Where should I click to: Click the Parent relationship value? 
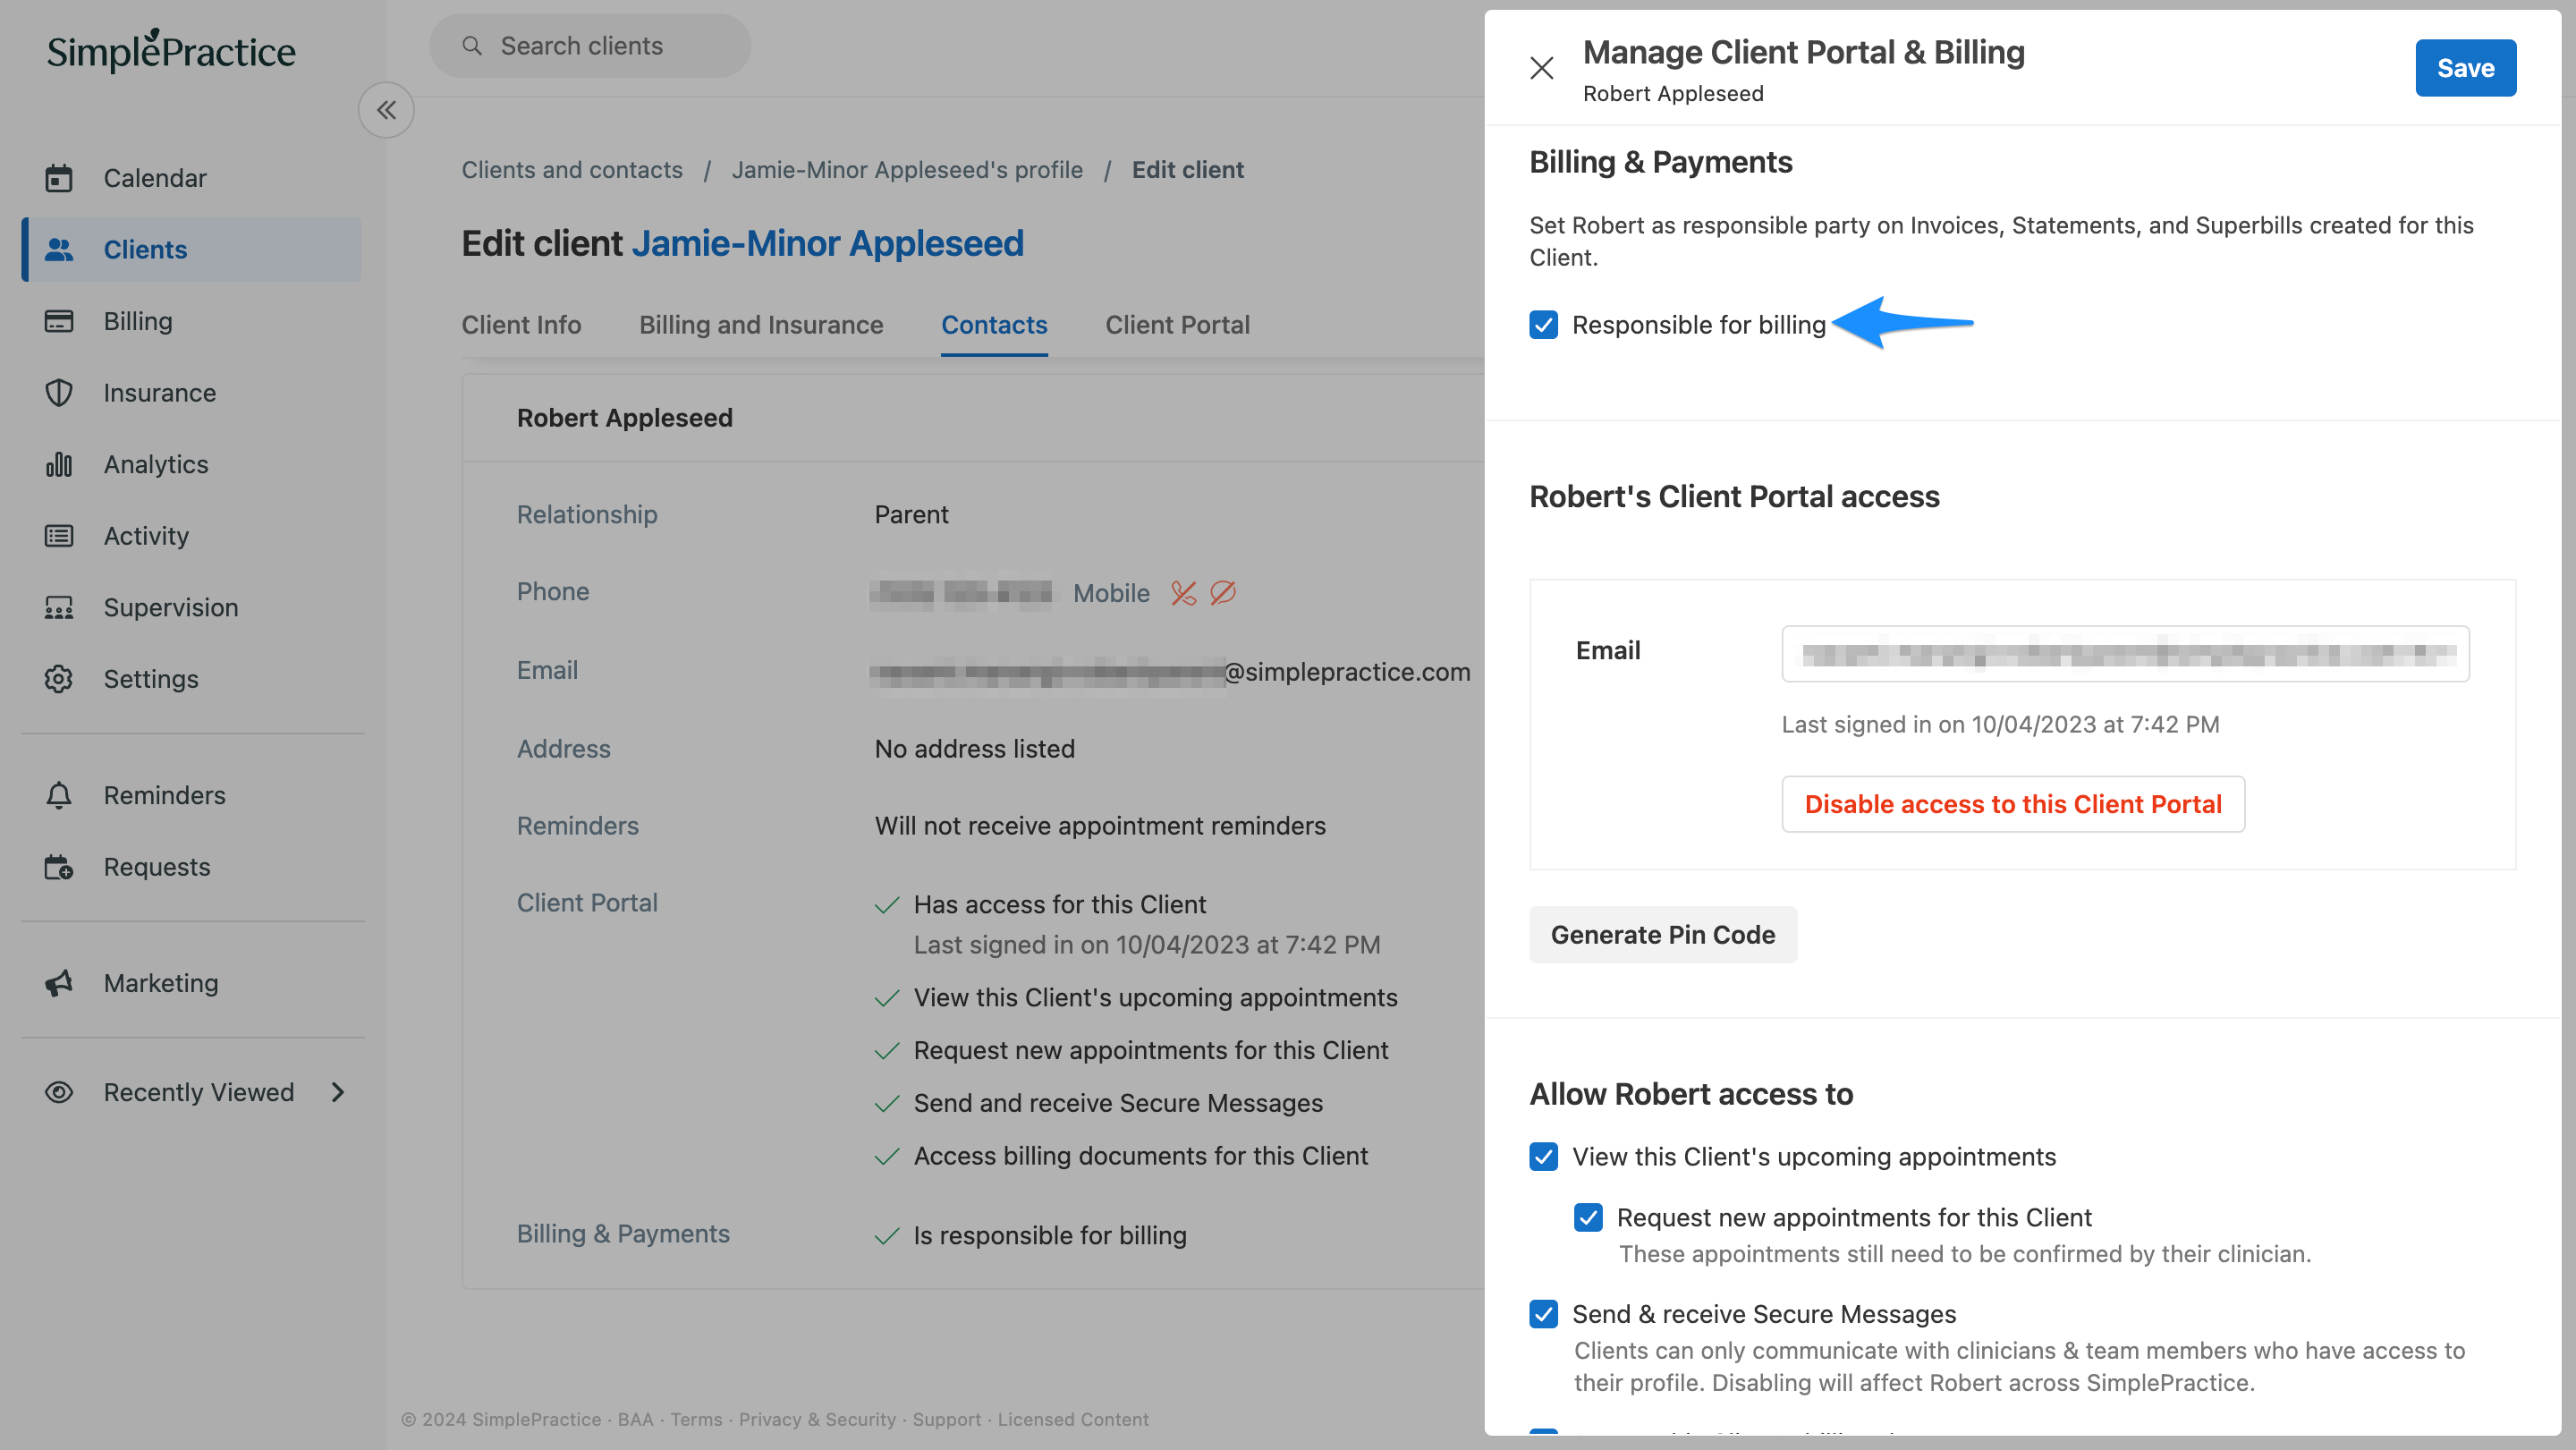(911, 514)
